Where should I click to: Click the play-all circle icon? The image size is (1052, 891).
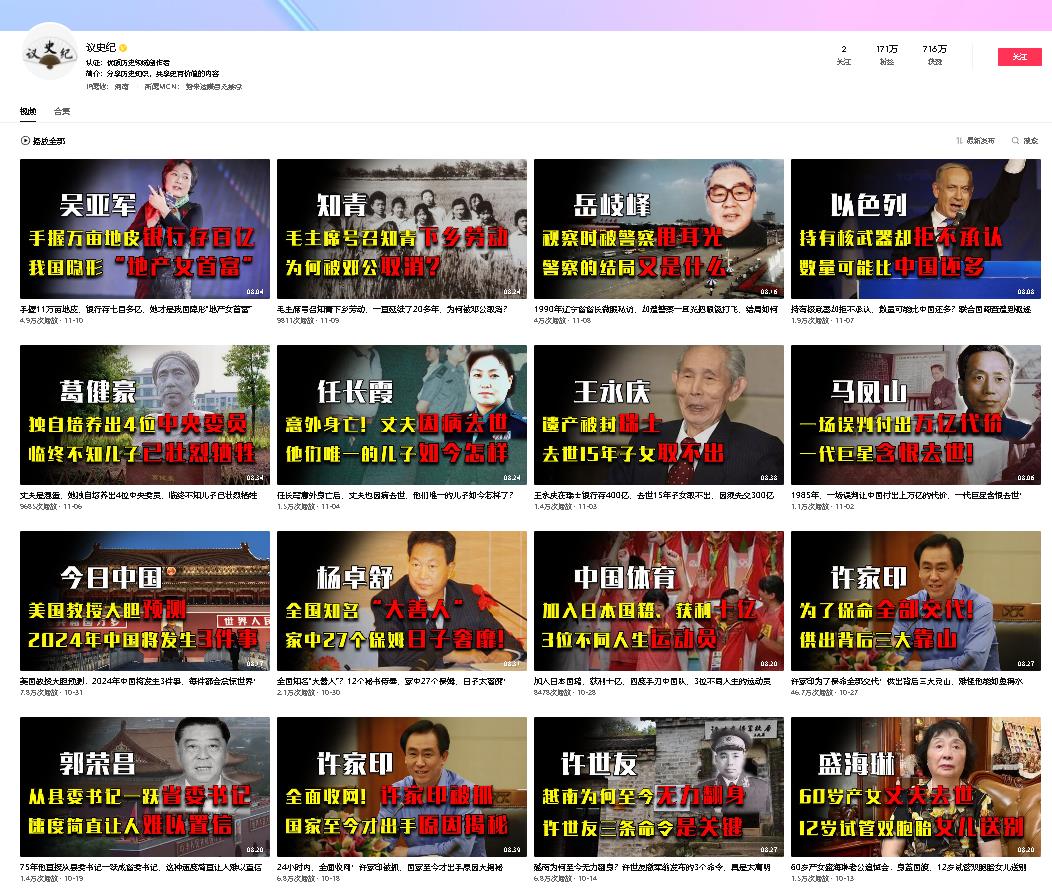25,141
